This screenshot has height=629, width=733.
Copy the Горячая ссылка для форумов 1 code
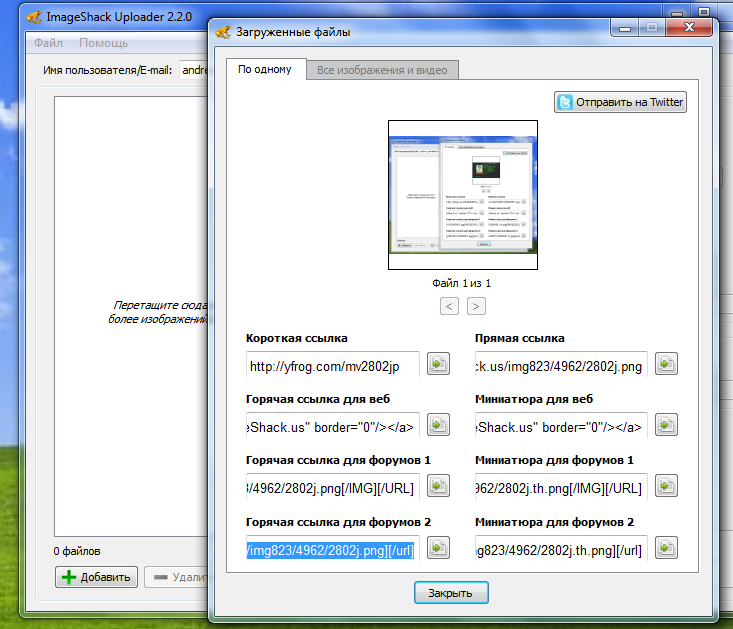tap(438, 486)
